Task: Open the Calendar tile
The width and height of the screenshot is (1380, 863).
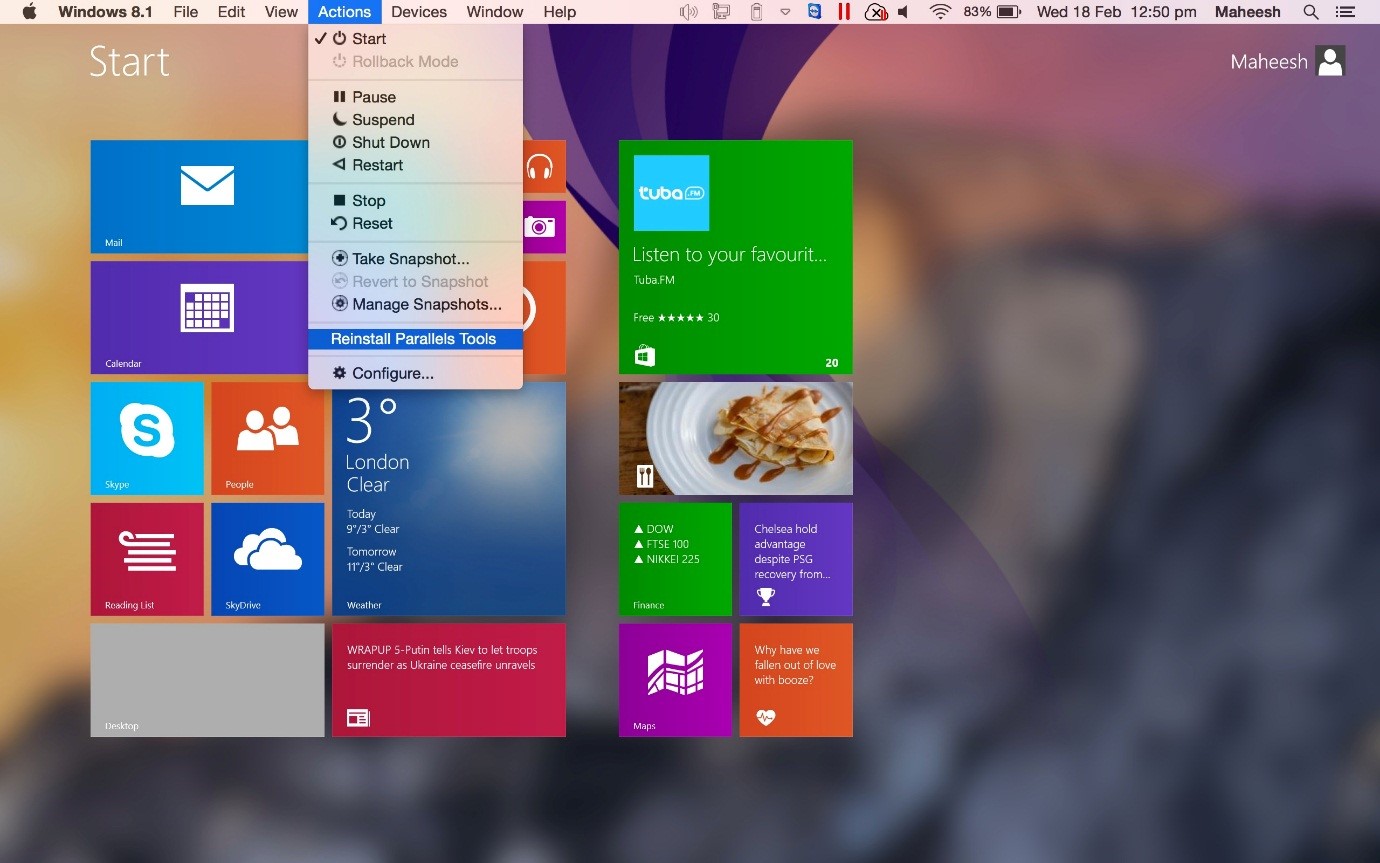Action: click(200, 317)
